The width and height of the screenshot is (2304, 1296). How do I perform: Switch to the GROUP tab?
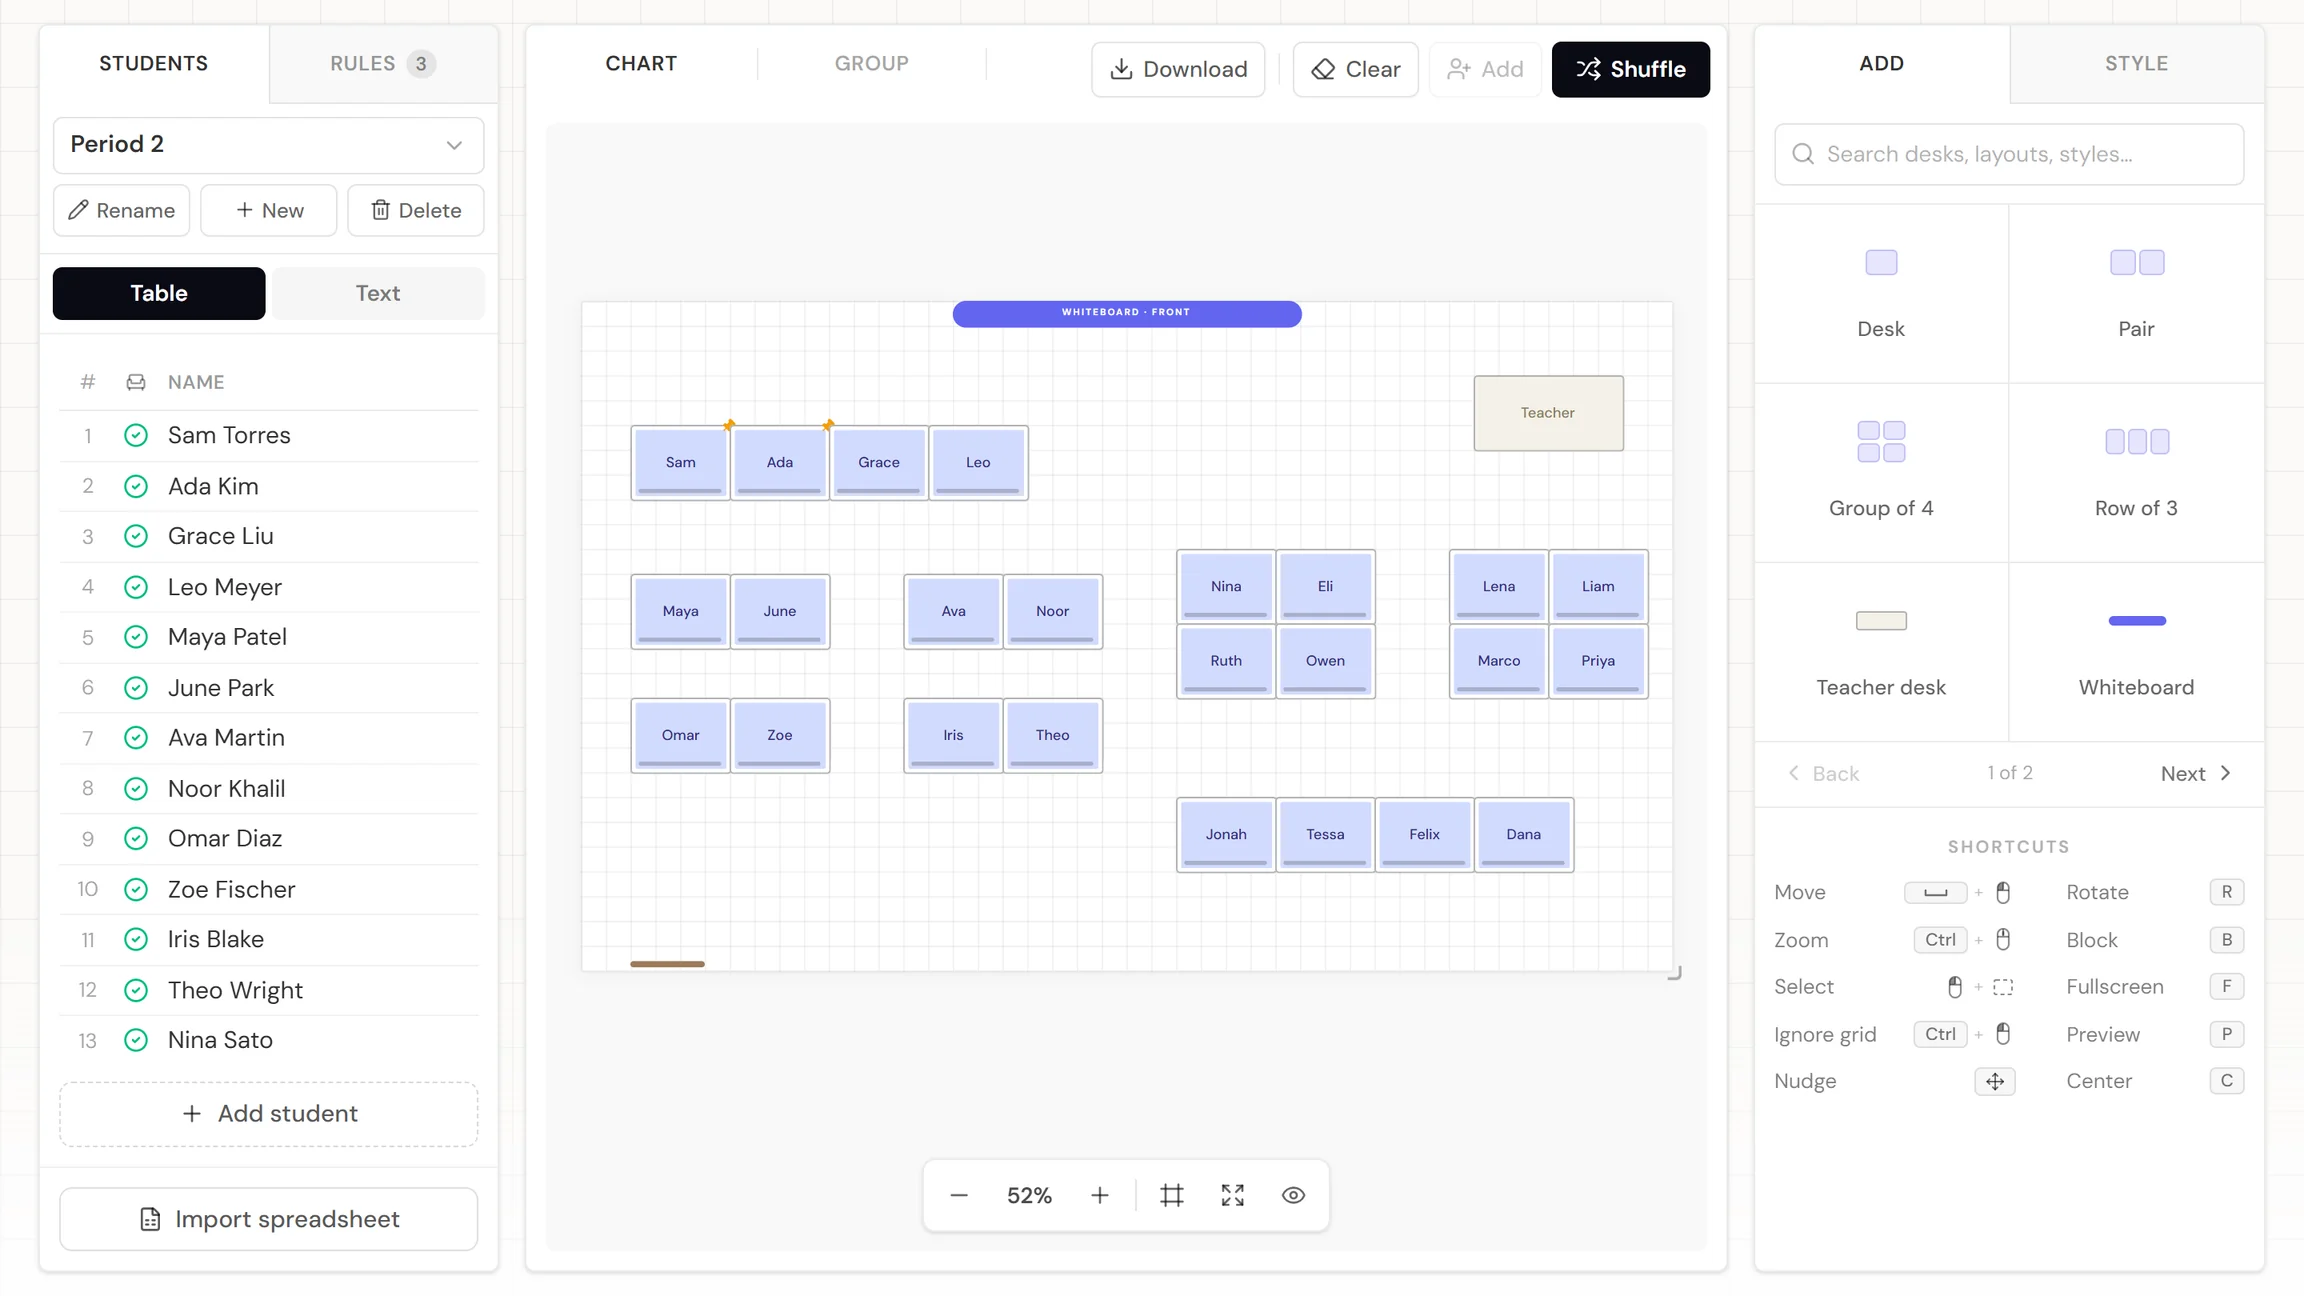(872, 63)
